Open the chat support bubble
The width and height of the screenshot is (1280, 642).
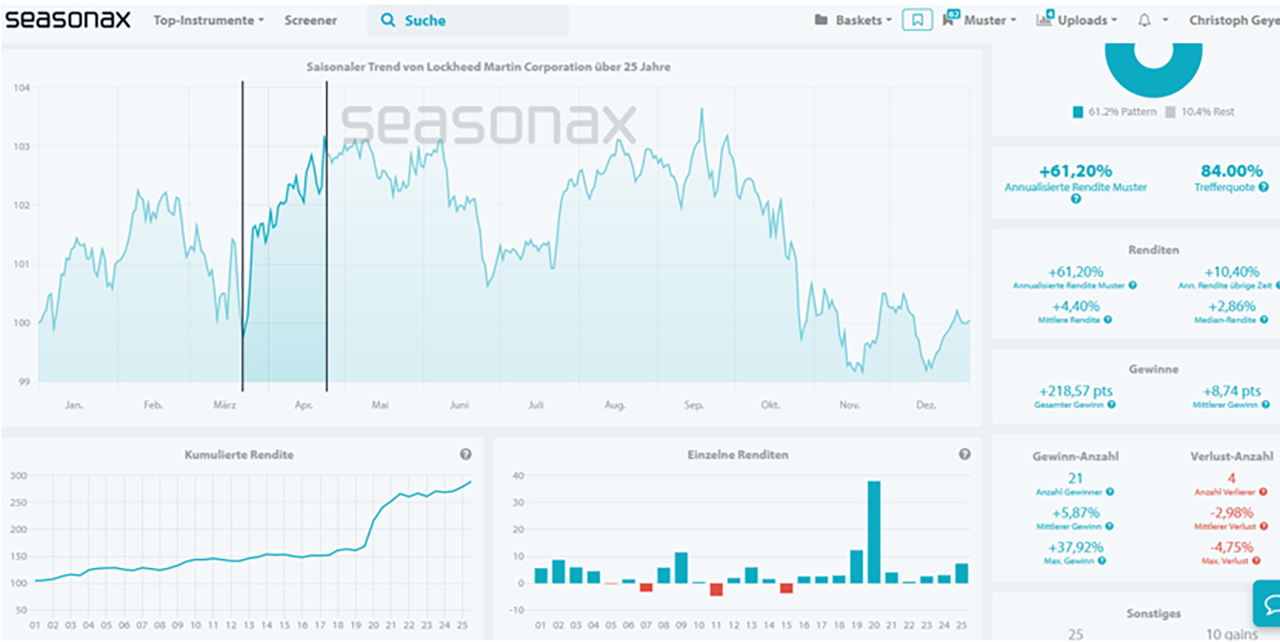[x=1267, y=604]
